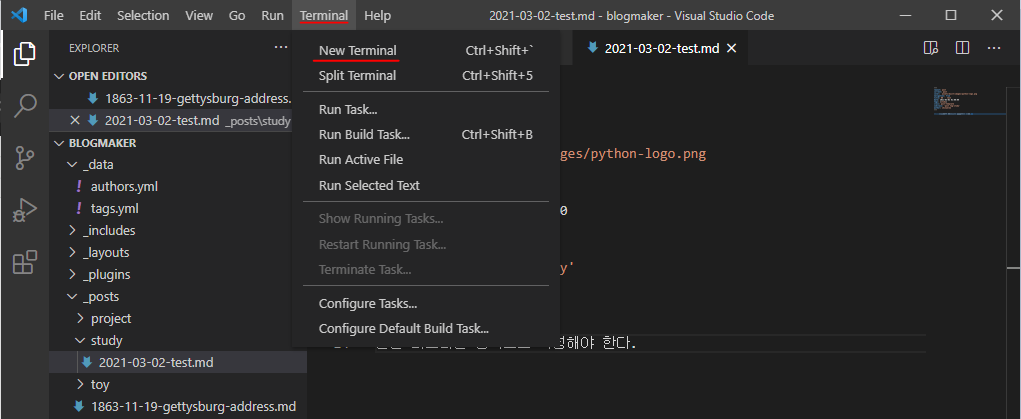Close 2021-03-02-test.md in Open Editors list
Screen dimensions: 1021x419
point(75,120)
